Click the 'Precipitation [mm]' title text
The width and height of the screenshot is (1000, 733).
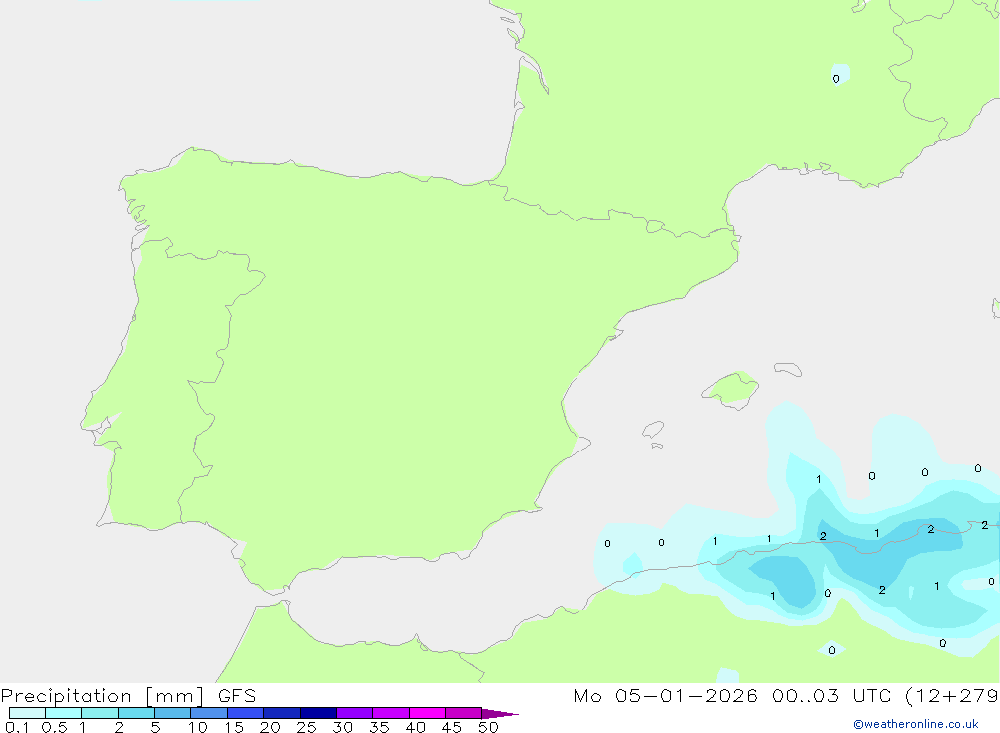point(102,696)
